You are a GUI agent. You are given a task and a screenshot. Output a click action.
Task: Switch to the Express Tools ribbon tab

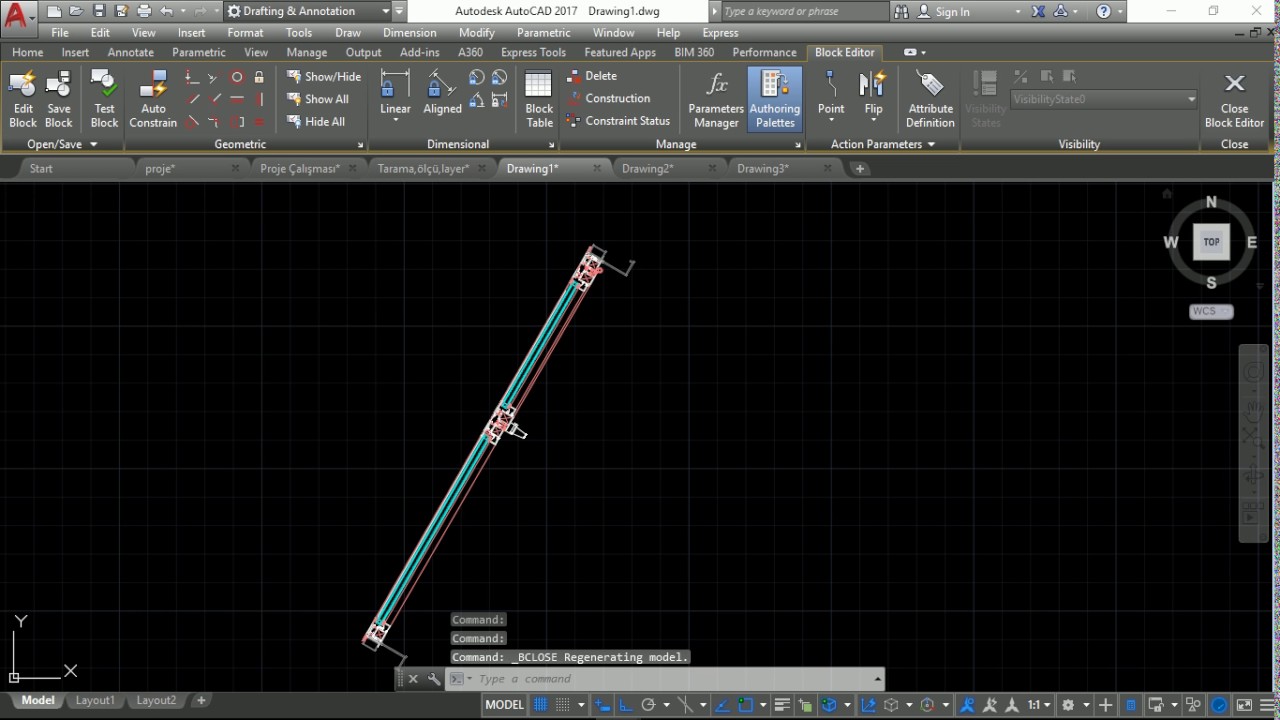click(x=533, y=52)
